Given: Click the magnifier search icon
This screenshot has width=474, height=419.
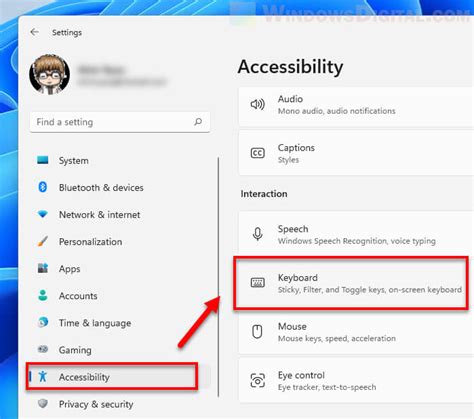Looking at the screenshot, I should coord(198,122).
